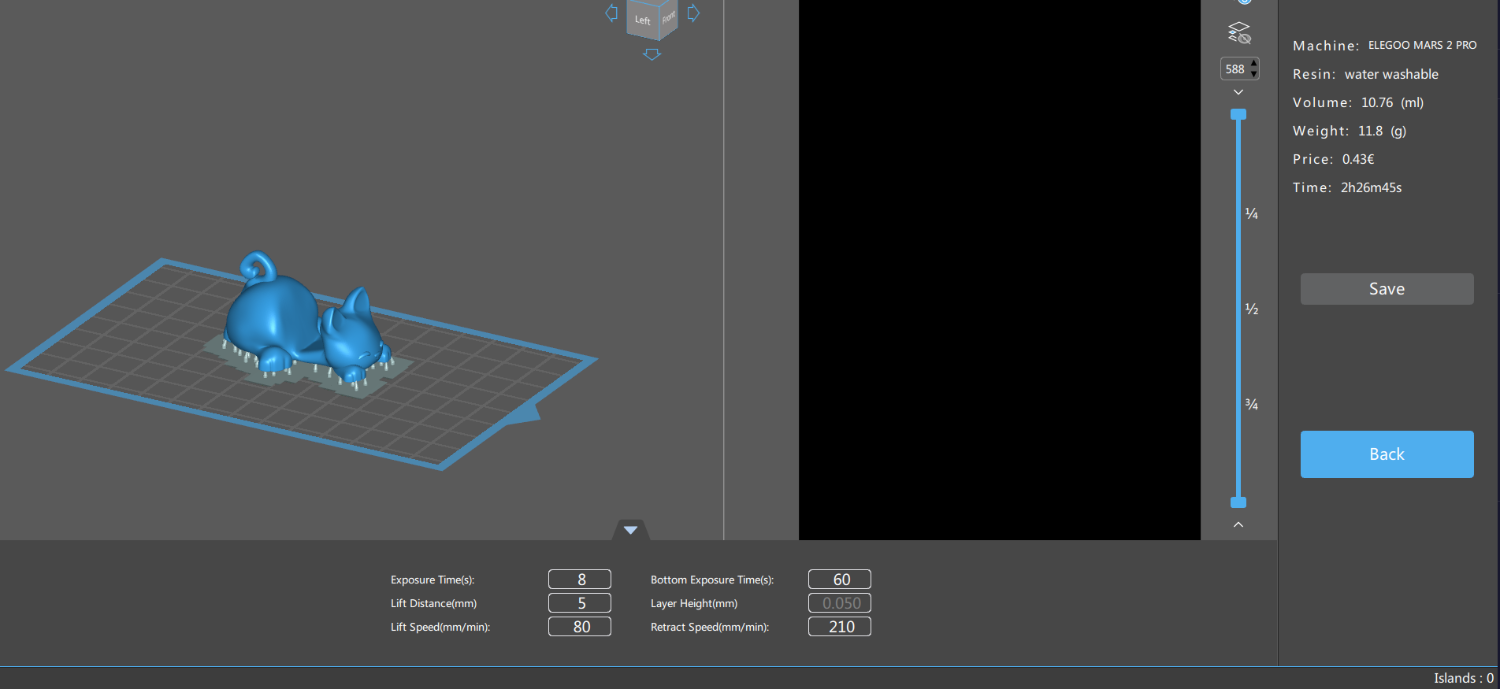
Task: Jump layer slider to ½ mark
Action: tap(1251, 309)
